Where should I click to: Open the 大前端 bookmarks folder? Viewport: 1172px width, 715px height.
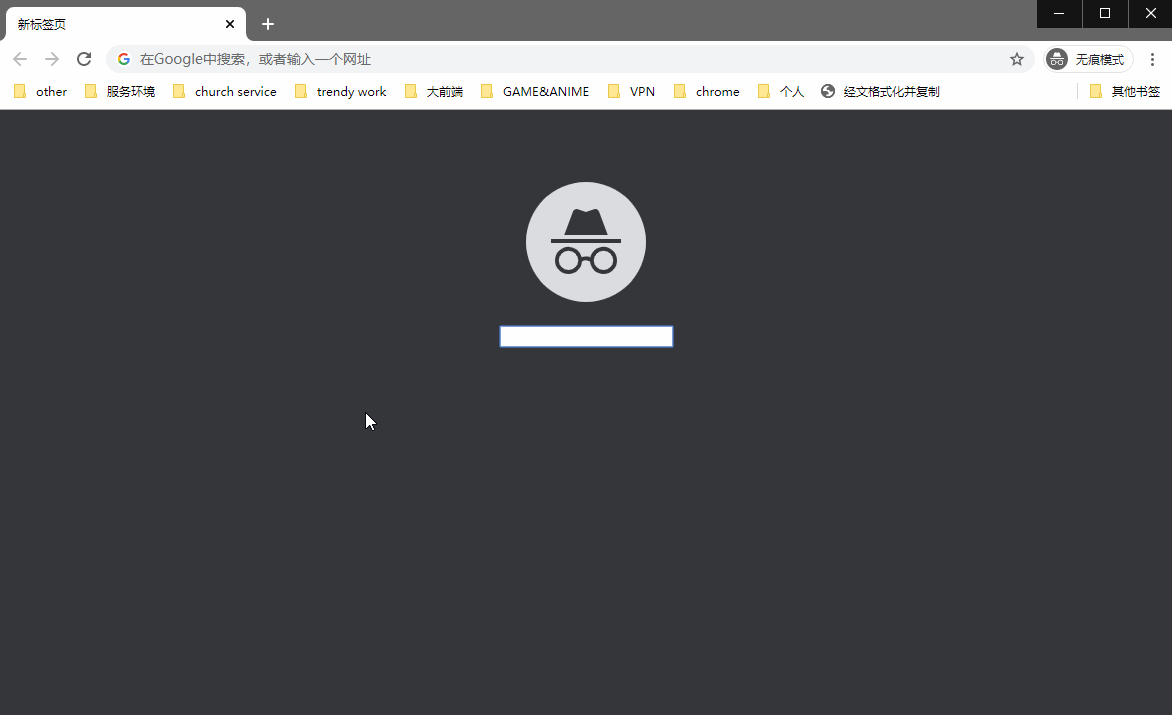[x=444, y=91]
